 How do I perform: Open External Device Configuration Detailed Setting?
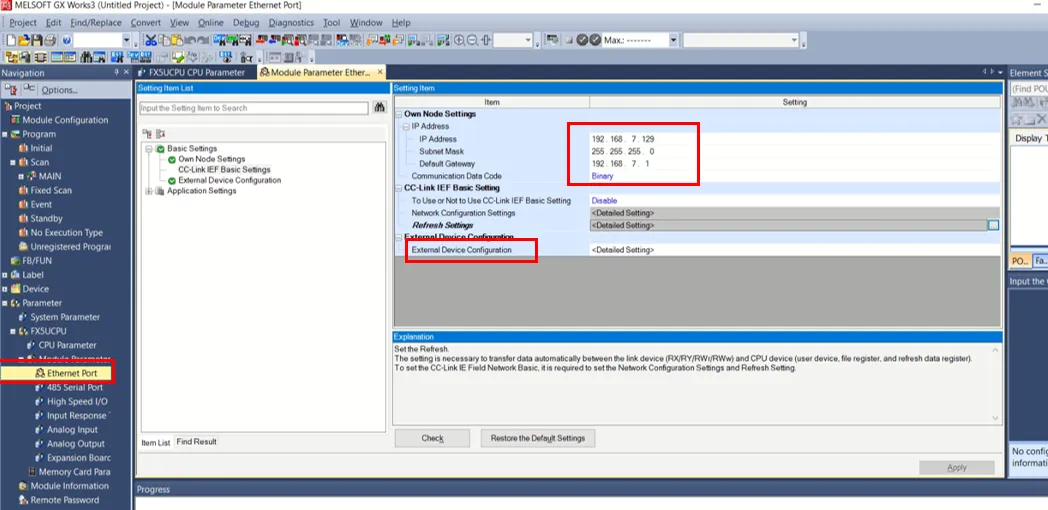pos(795,250)
